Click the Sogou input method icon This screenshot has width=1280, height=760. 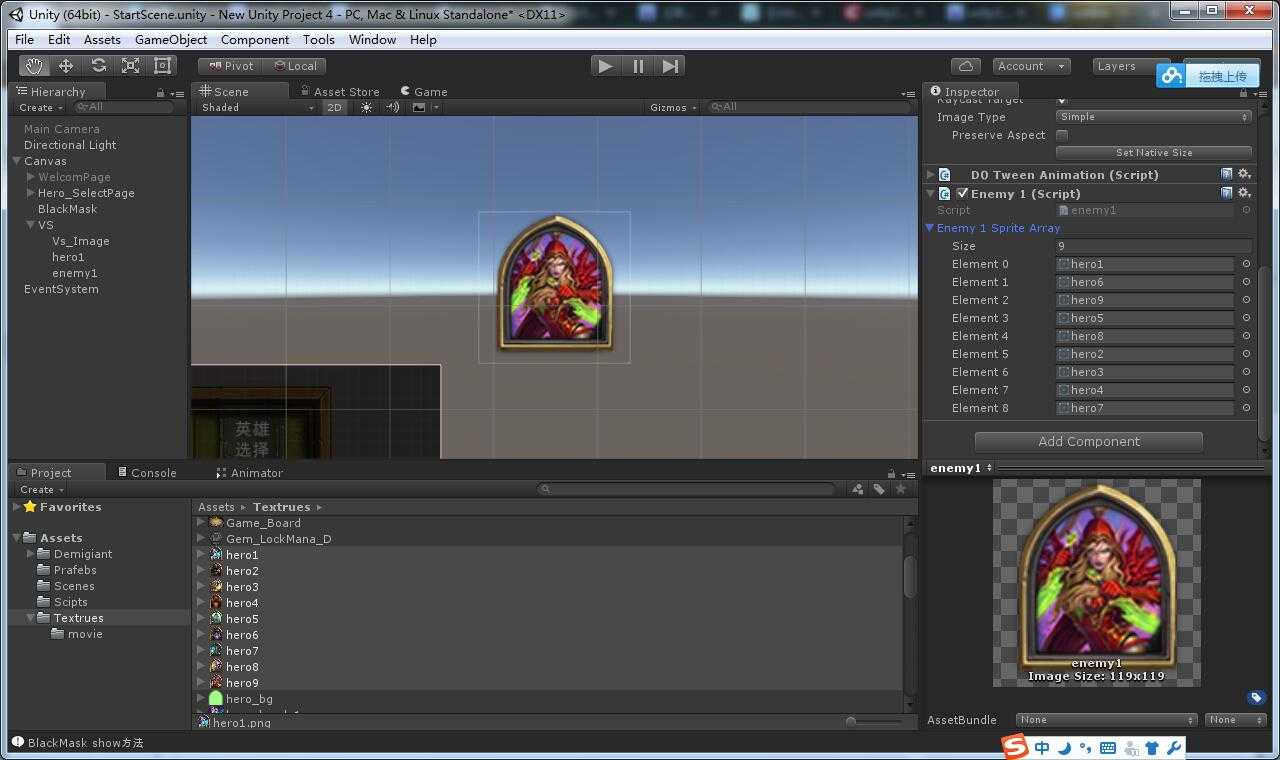click(x=1015, y=747)
